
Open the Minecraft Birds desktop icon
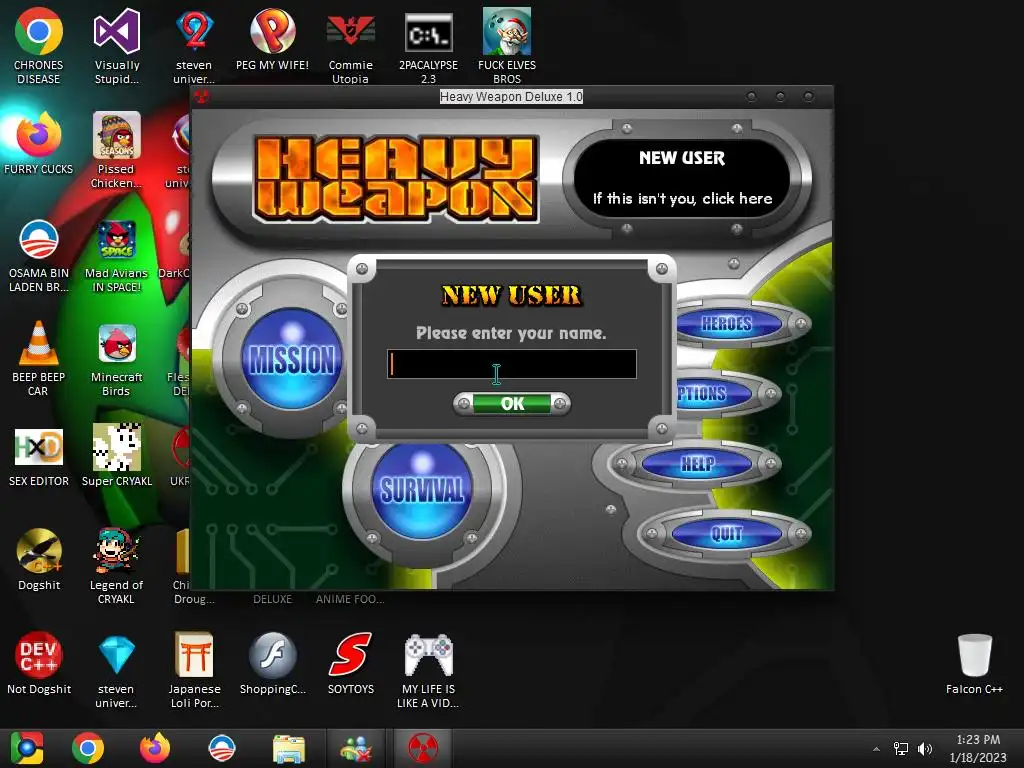point(116,359)
